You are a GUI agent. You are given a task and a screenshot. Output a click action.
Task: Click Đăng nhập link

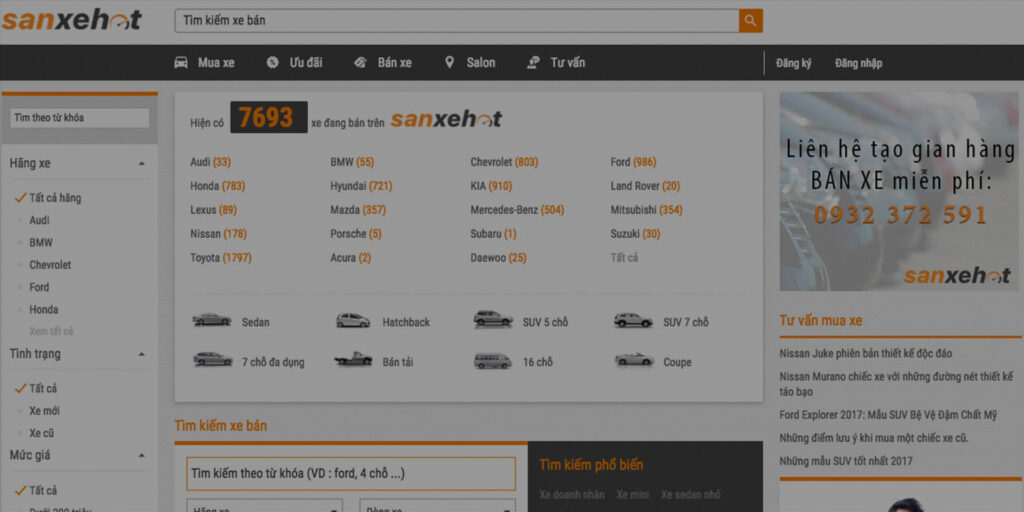pos(858,63)
